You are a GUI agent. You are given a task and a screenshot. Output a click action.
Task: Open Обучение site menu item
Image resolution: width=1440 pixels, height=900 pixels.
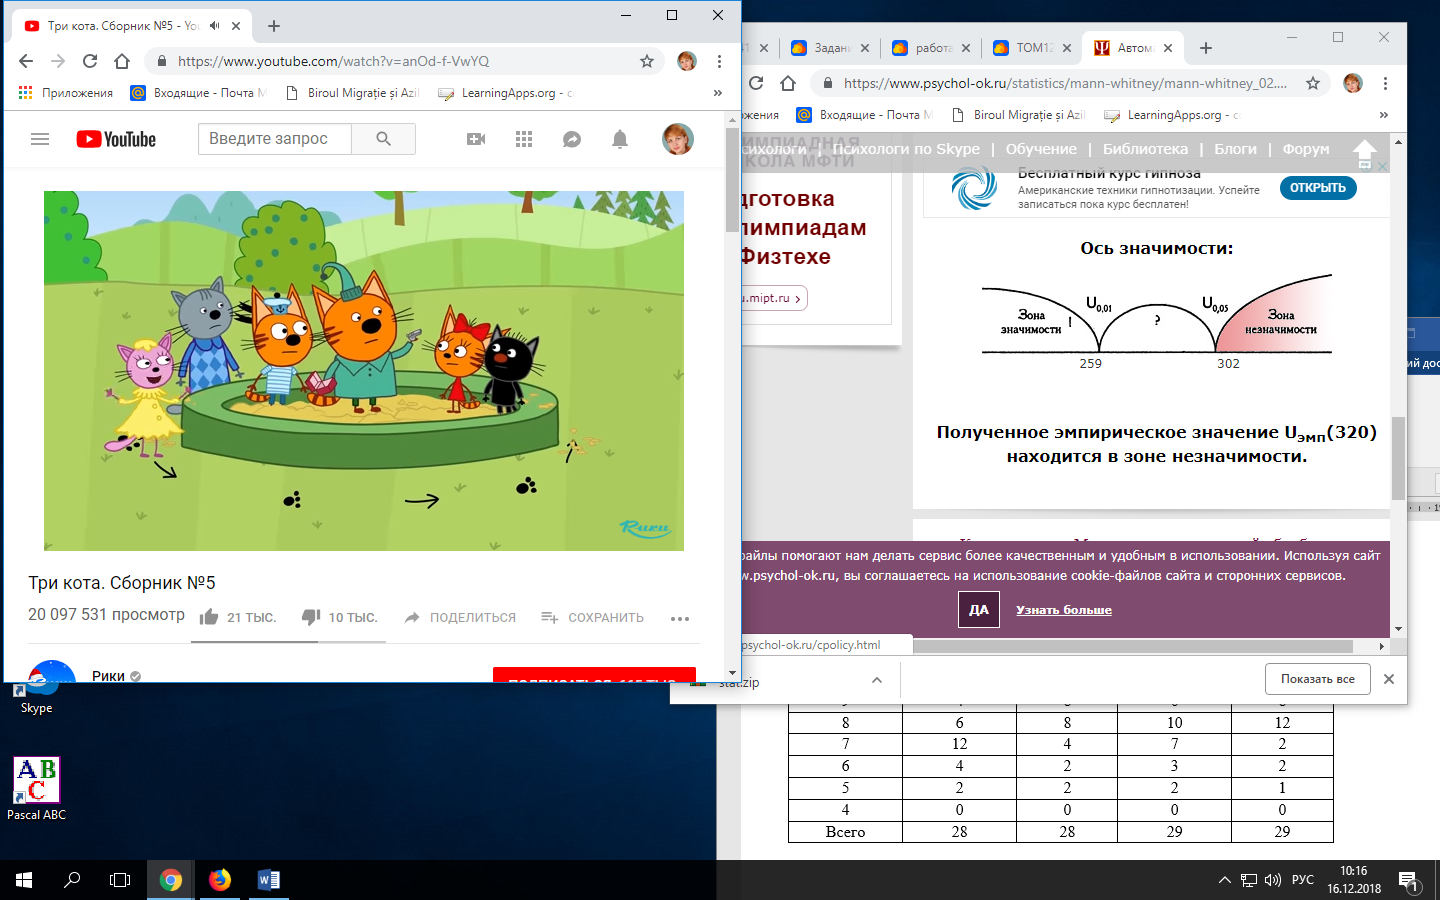point(1041,149)
